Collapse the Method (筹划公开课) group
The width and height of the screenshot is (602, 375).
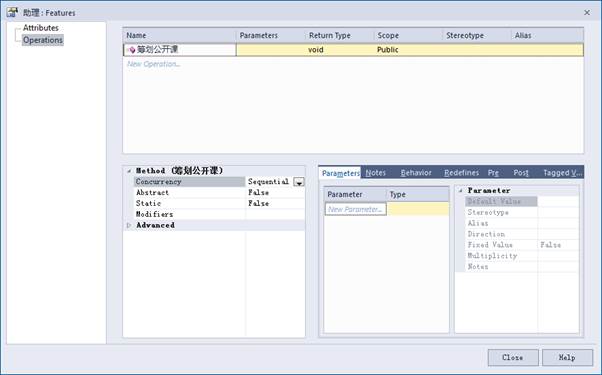129,171
